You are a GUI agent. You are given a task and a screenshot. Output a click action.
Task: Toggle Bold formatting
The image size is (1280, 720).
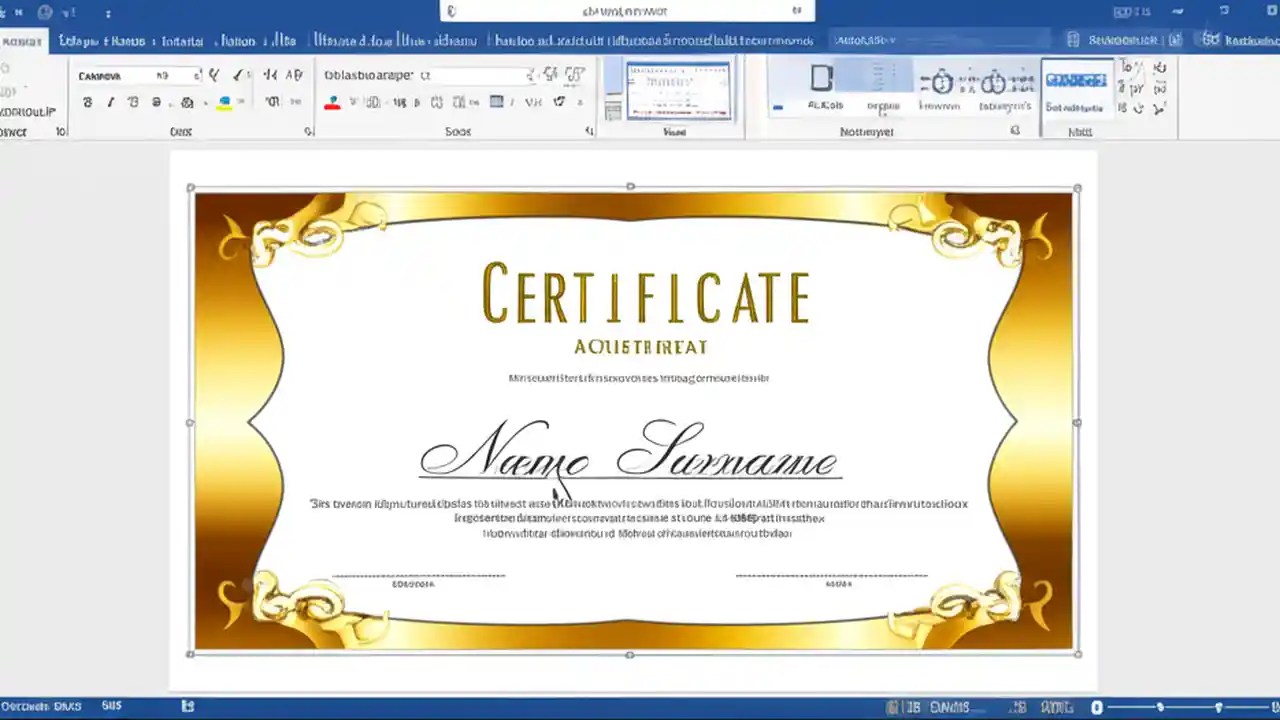[87, 102]
